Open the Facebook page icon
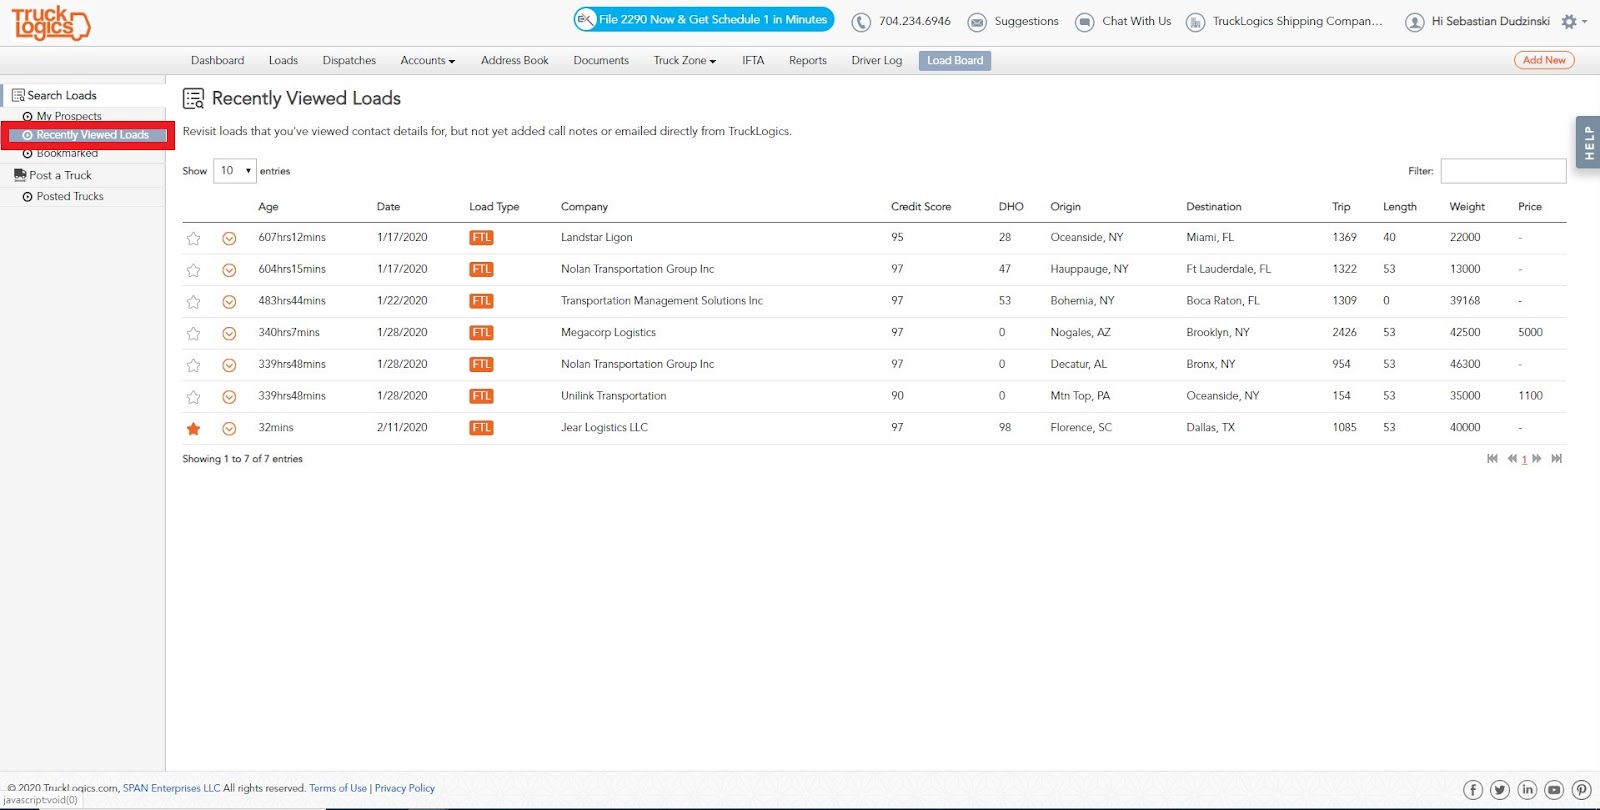The height and width of the screenshot is (810, 1600). coord(1473,790)
